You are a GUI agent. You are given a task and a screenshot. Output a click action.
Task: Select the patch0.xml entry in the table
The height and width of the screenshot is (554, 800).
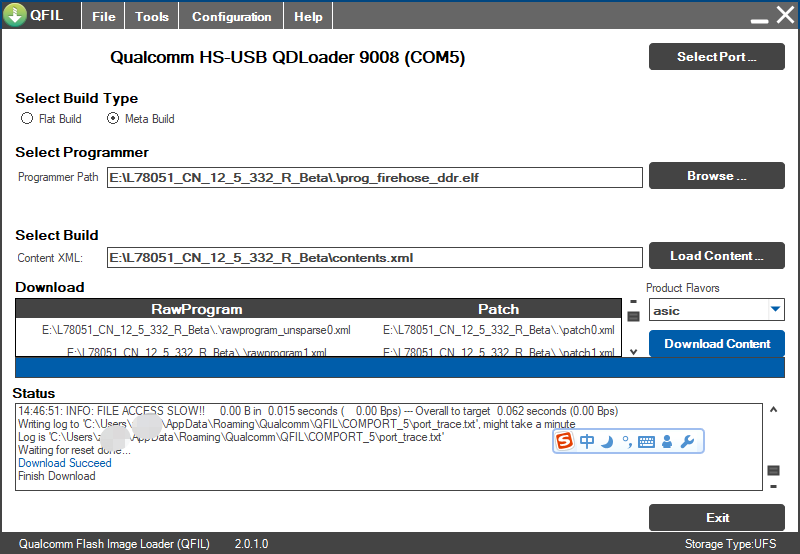click(x=498, y=330)
